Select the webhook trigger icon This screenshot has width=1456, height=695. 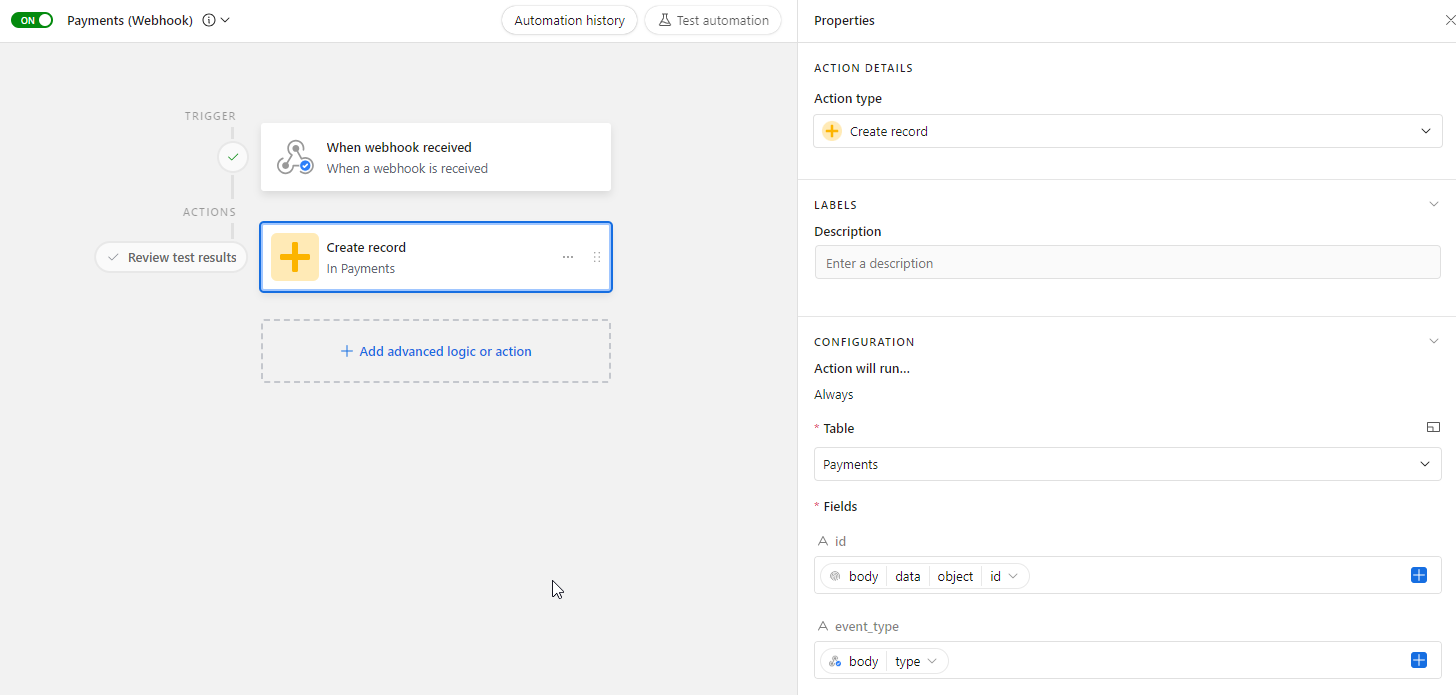[295, 158]
